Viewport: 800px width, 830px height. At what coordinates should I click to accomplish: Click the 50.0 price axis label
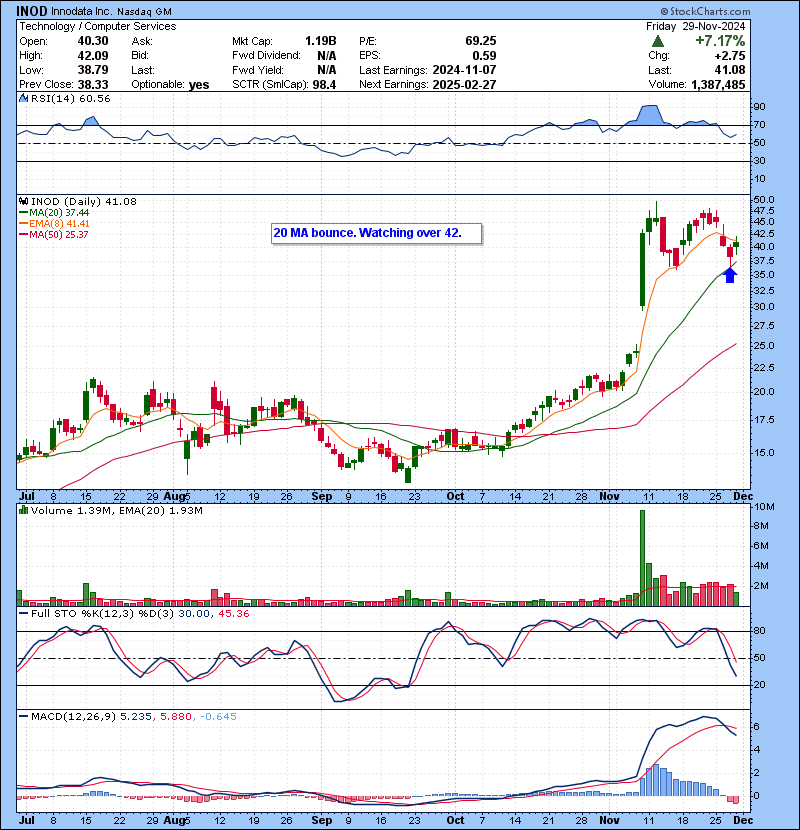point(763,200)
